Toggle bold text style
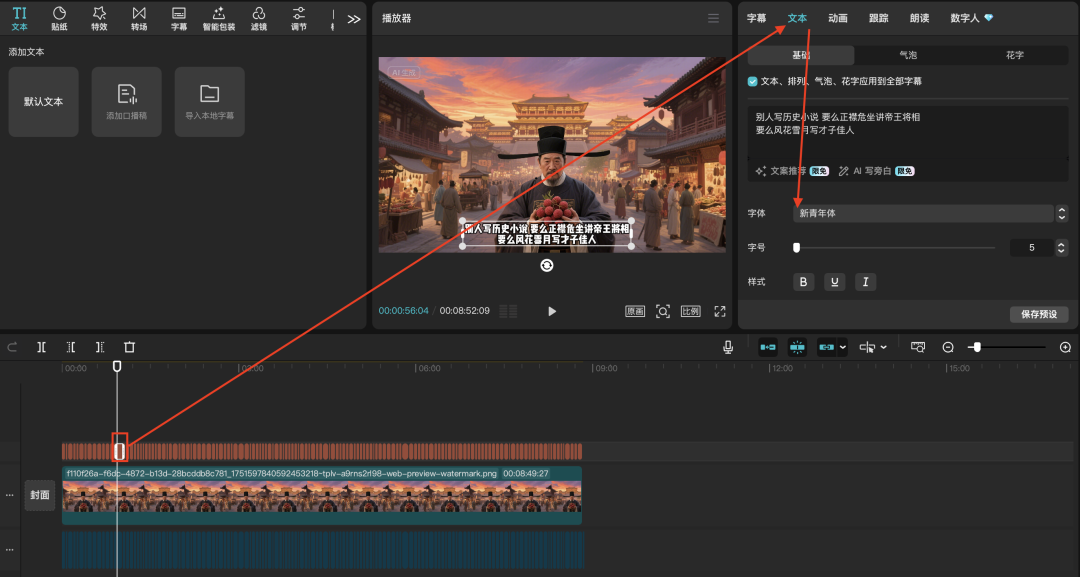 tap(804, 282)
